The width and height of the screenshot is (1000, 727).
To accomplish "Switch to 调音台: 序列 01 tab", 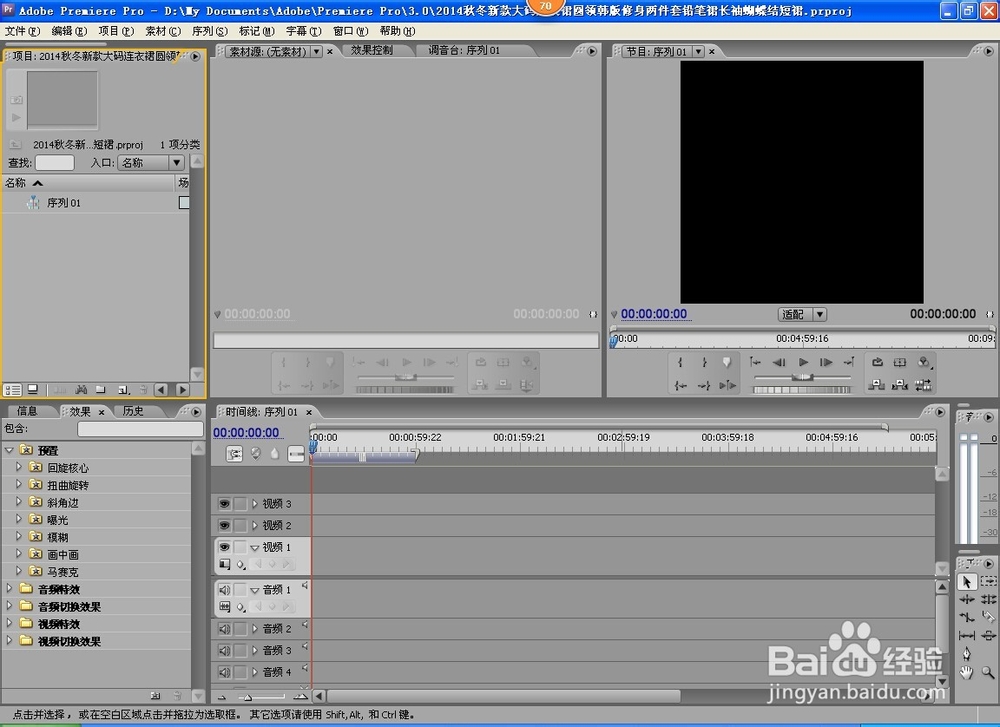I will click(464, 50).
